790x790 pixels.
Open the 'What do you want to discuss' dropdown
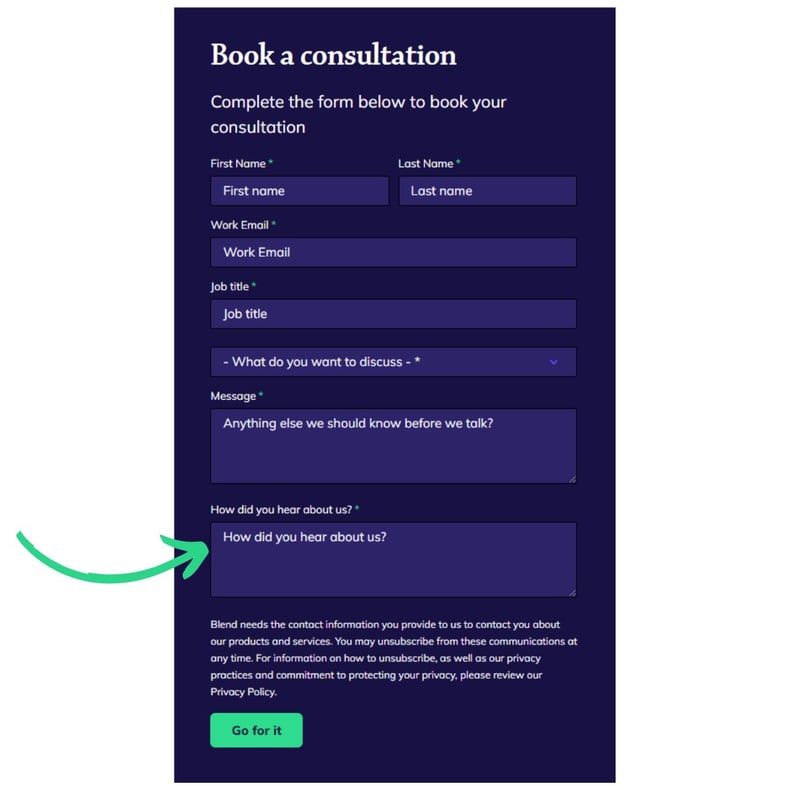pyautogui.click(x=393, y=362)
